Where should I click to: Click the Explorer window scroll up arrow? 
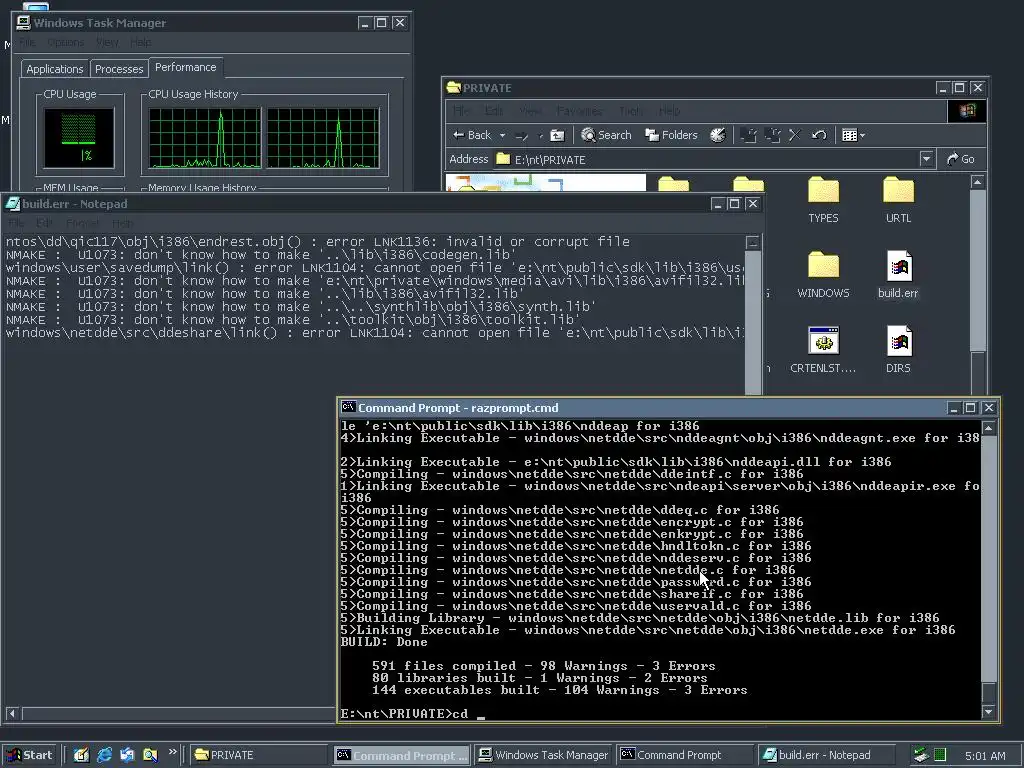coord(978,182)
